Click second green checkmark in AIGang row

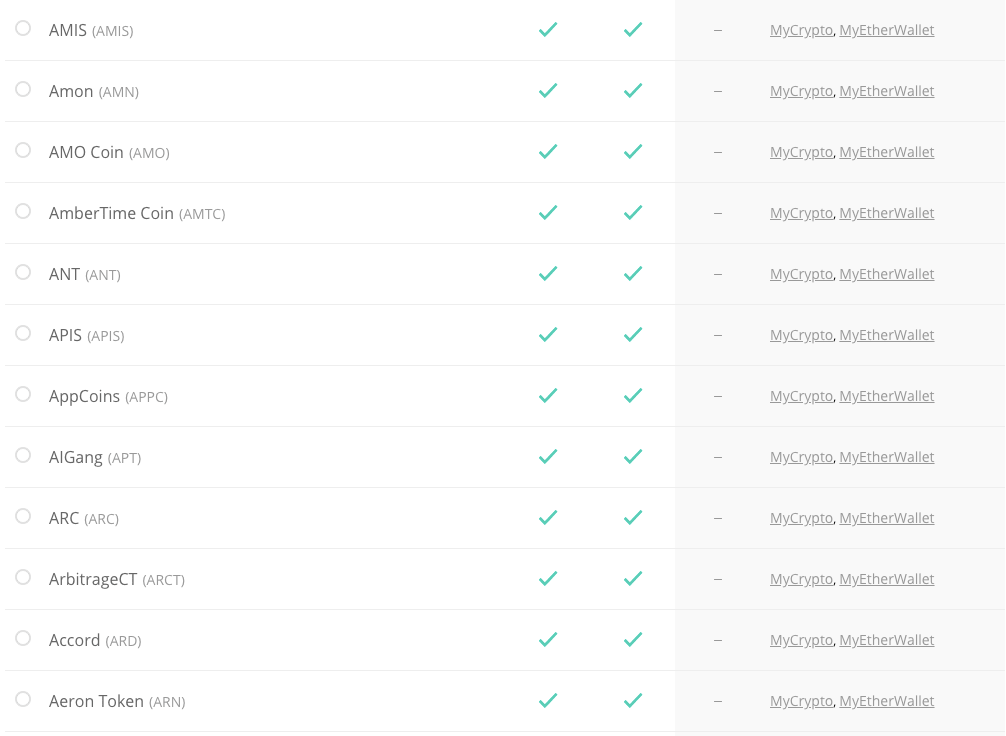[633, 456]
